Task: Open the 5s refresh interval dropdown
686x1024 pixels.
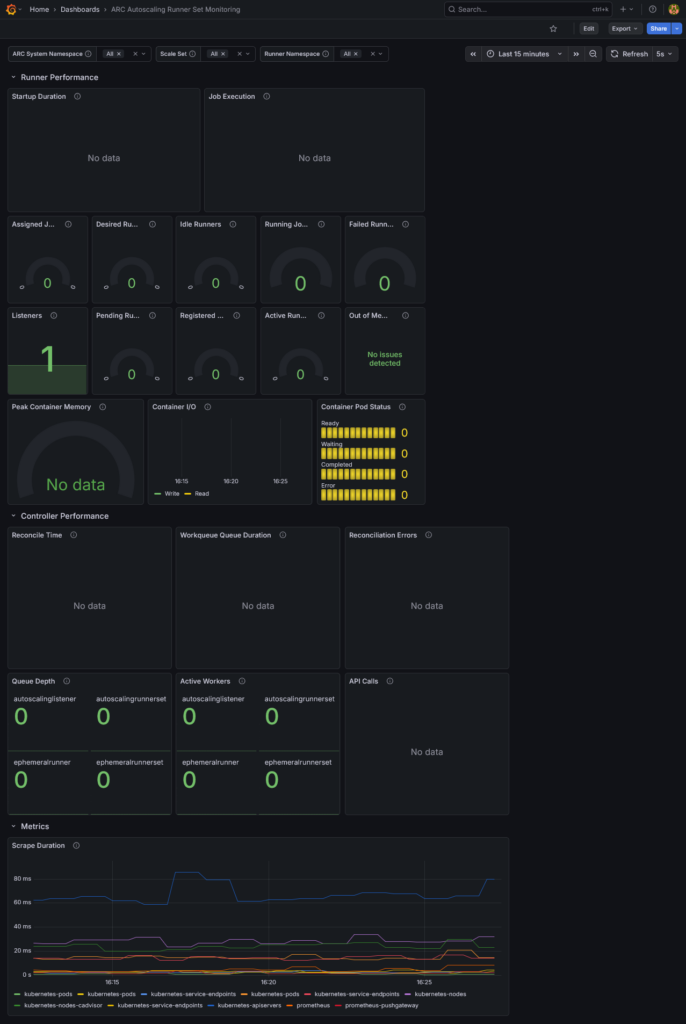Action: tap(665, 54)
